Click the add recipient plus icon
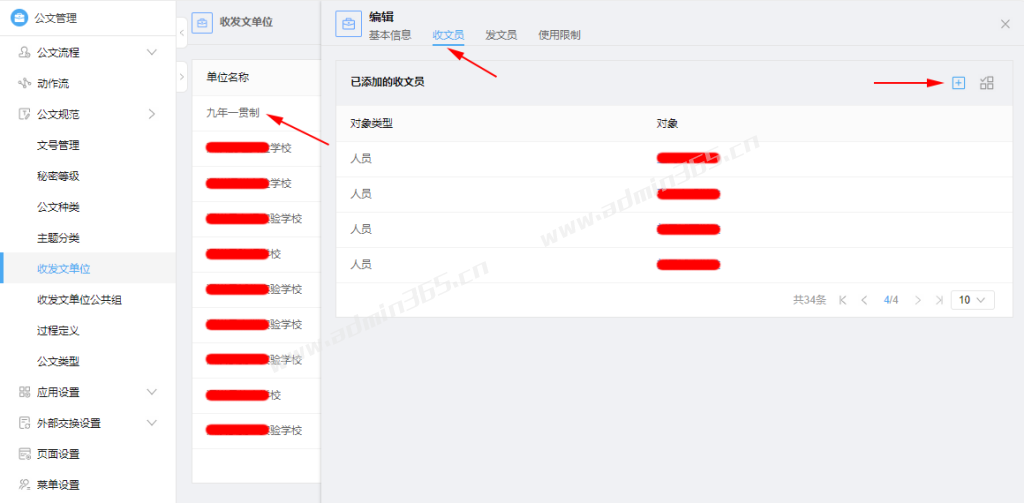Image resolution: width=1024 pixels, height=503 pixels. (x=958, y=83)
